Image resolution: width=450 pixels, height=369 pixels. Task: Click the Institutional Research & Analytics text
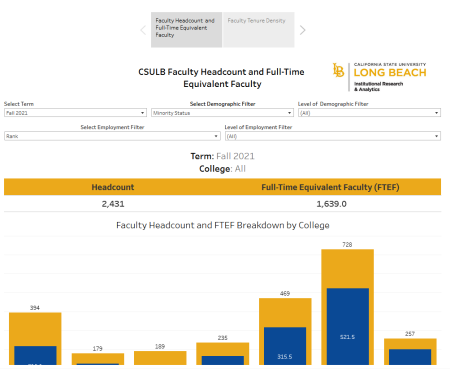[378, 86]
